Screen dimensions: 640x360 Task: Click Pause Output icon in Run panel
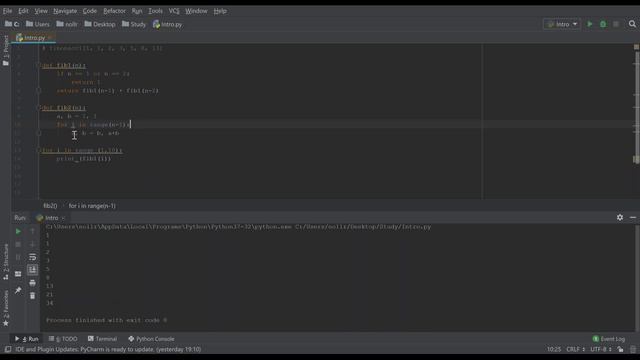(x=18, y=257)
